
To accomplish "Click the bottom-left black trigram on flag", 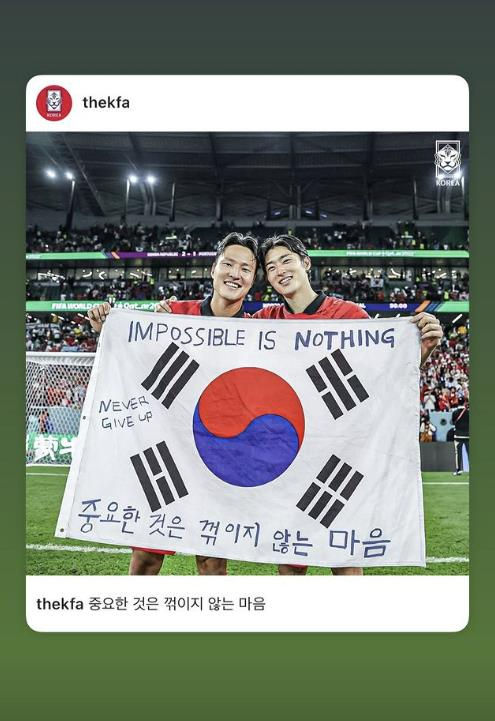I will point(159,476).
